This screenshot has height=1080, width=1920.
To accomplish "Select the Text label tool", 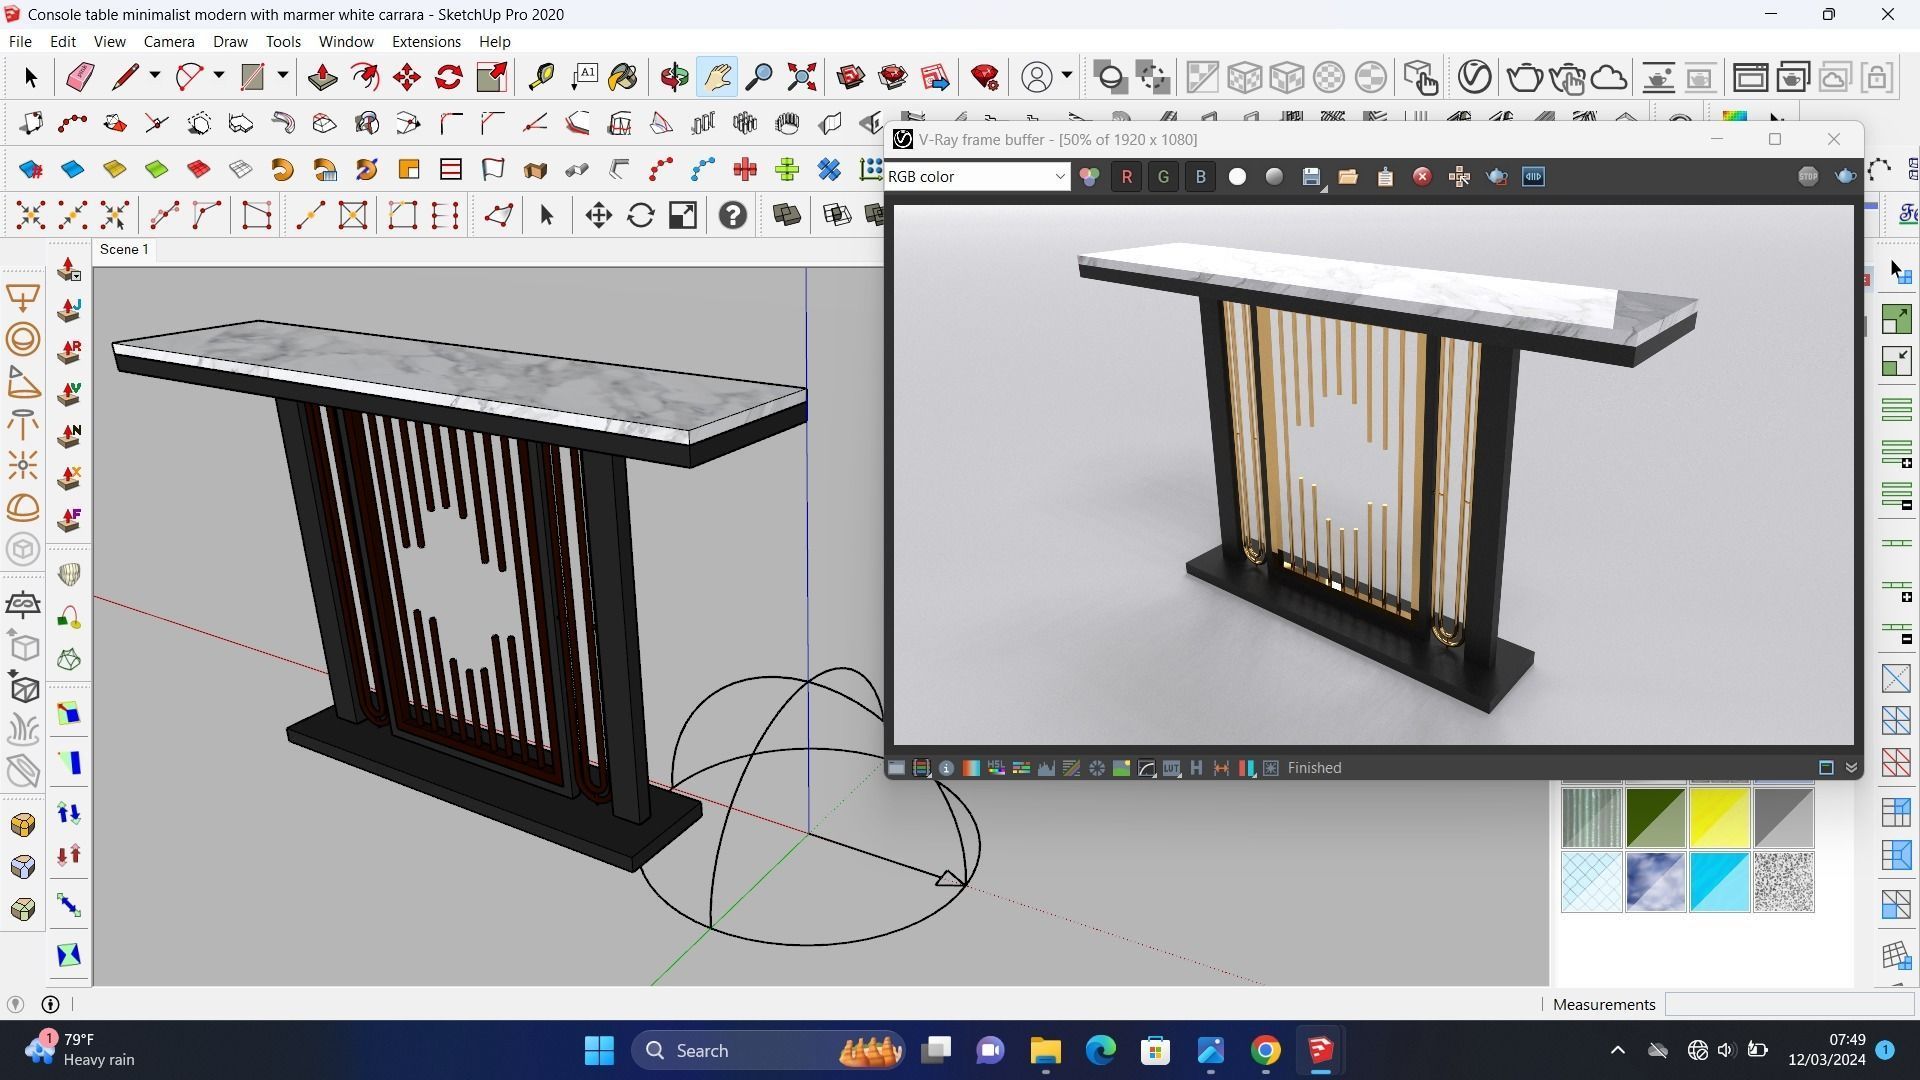I will [584, 77].
